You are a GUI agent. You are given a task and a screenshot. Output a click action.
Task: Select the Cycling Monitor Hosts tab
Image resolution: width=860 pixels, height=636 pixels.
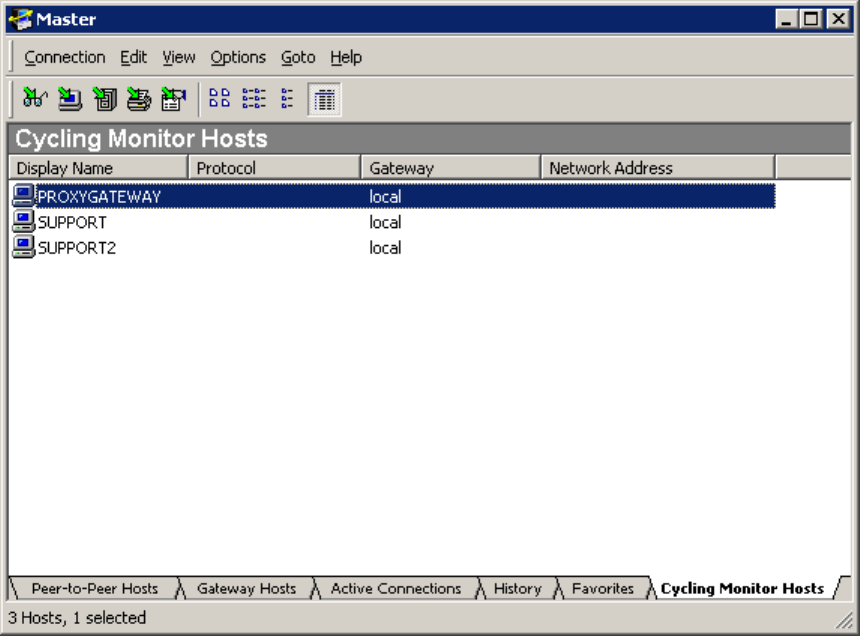point(742,588)
